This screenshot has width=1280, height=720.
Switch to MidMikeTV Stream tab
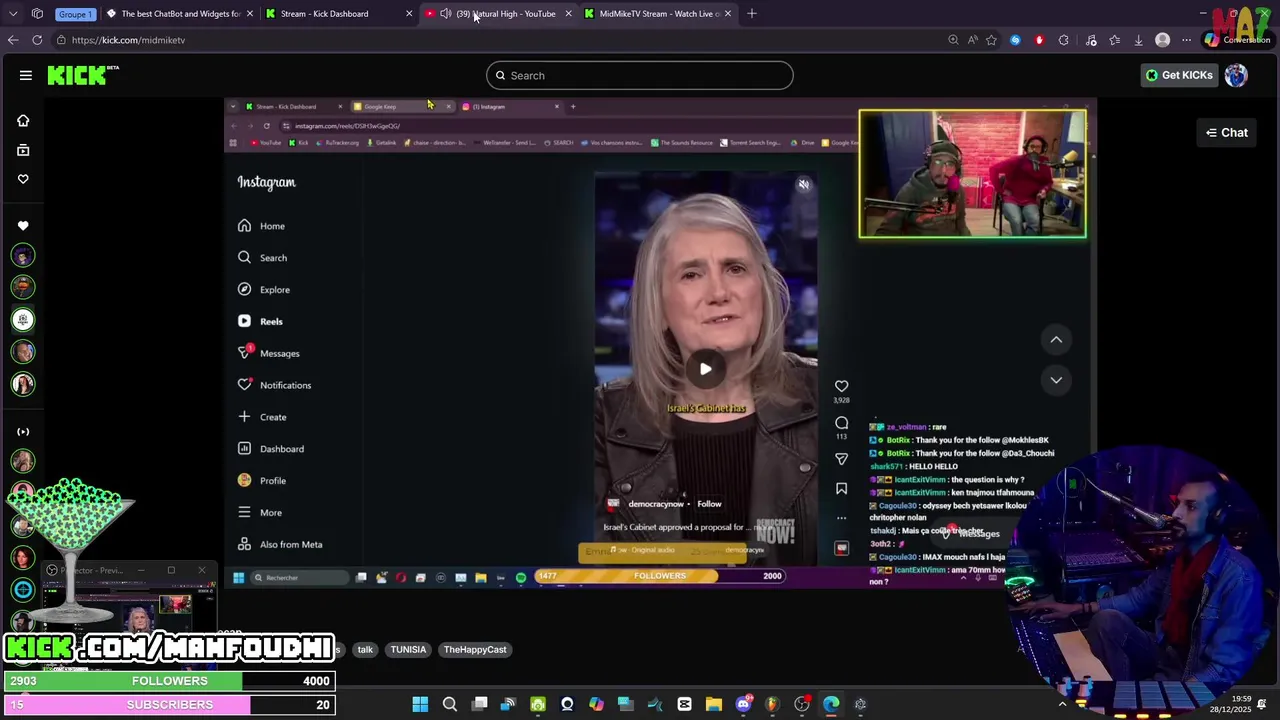[x=657, y=14]
